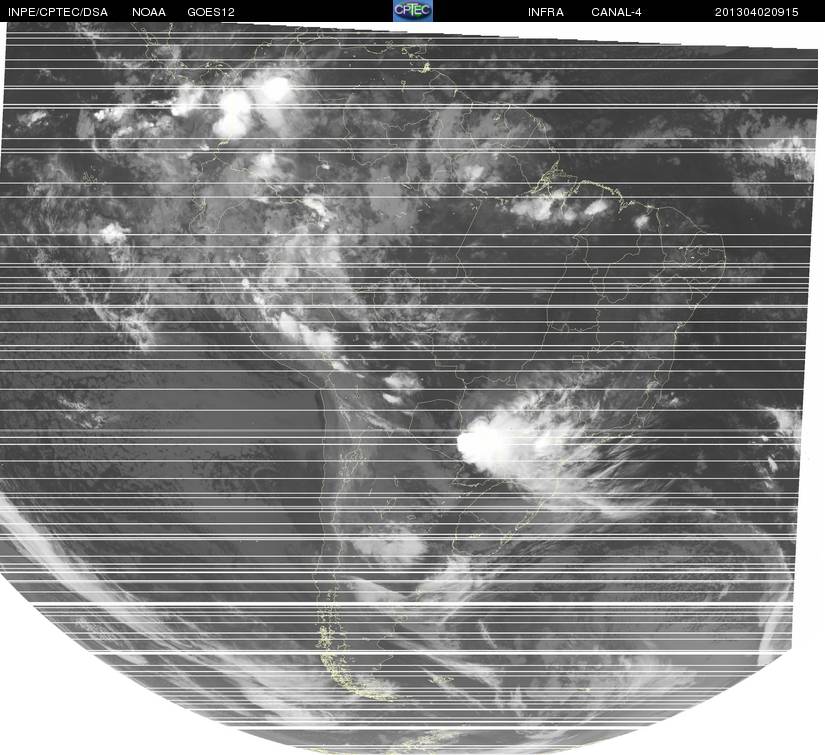Screen dimensions: 825x755
Task: Click the CPTEC logo in the header
Action: click(412, 11)
